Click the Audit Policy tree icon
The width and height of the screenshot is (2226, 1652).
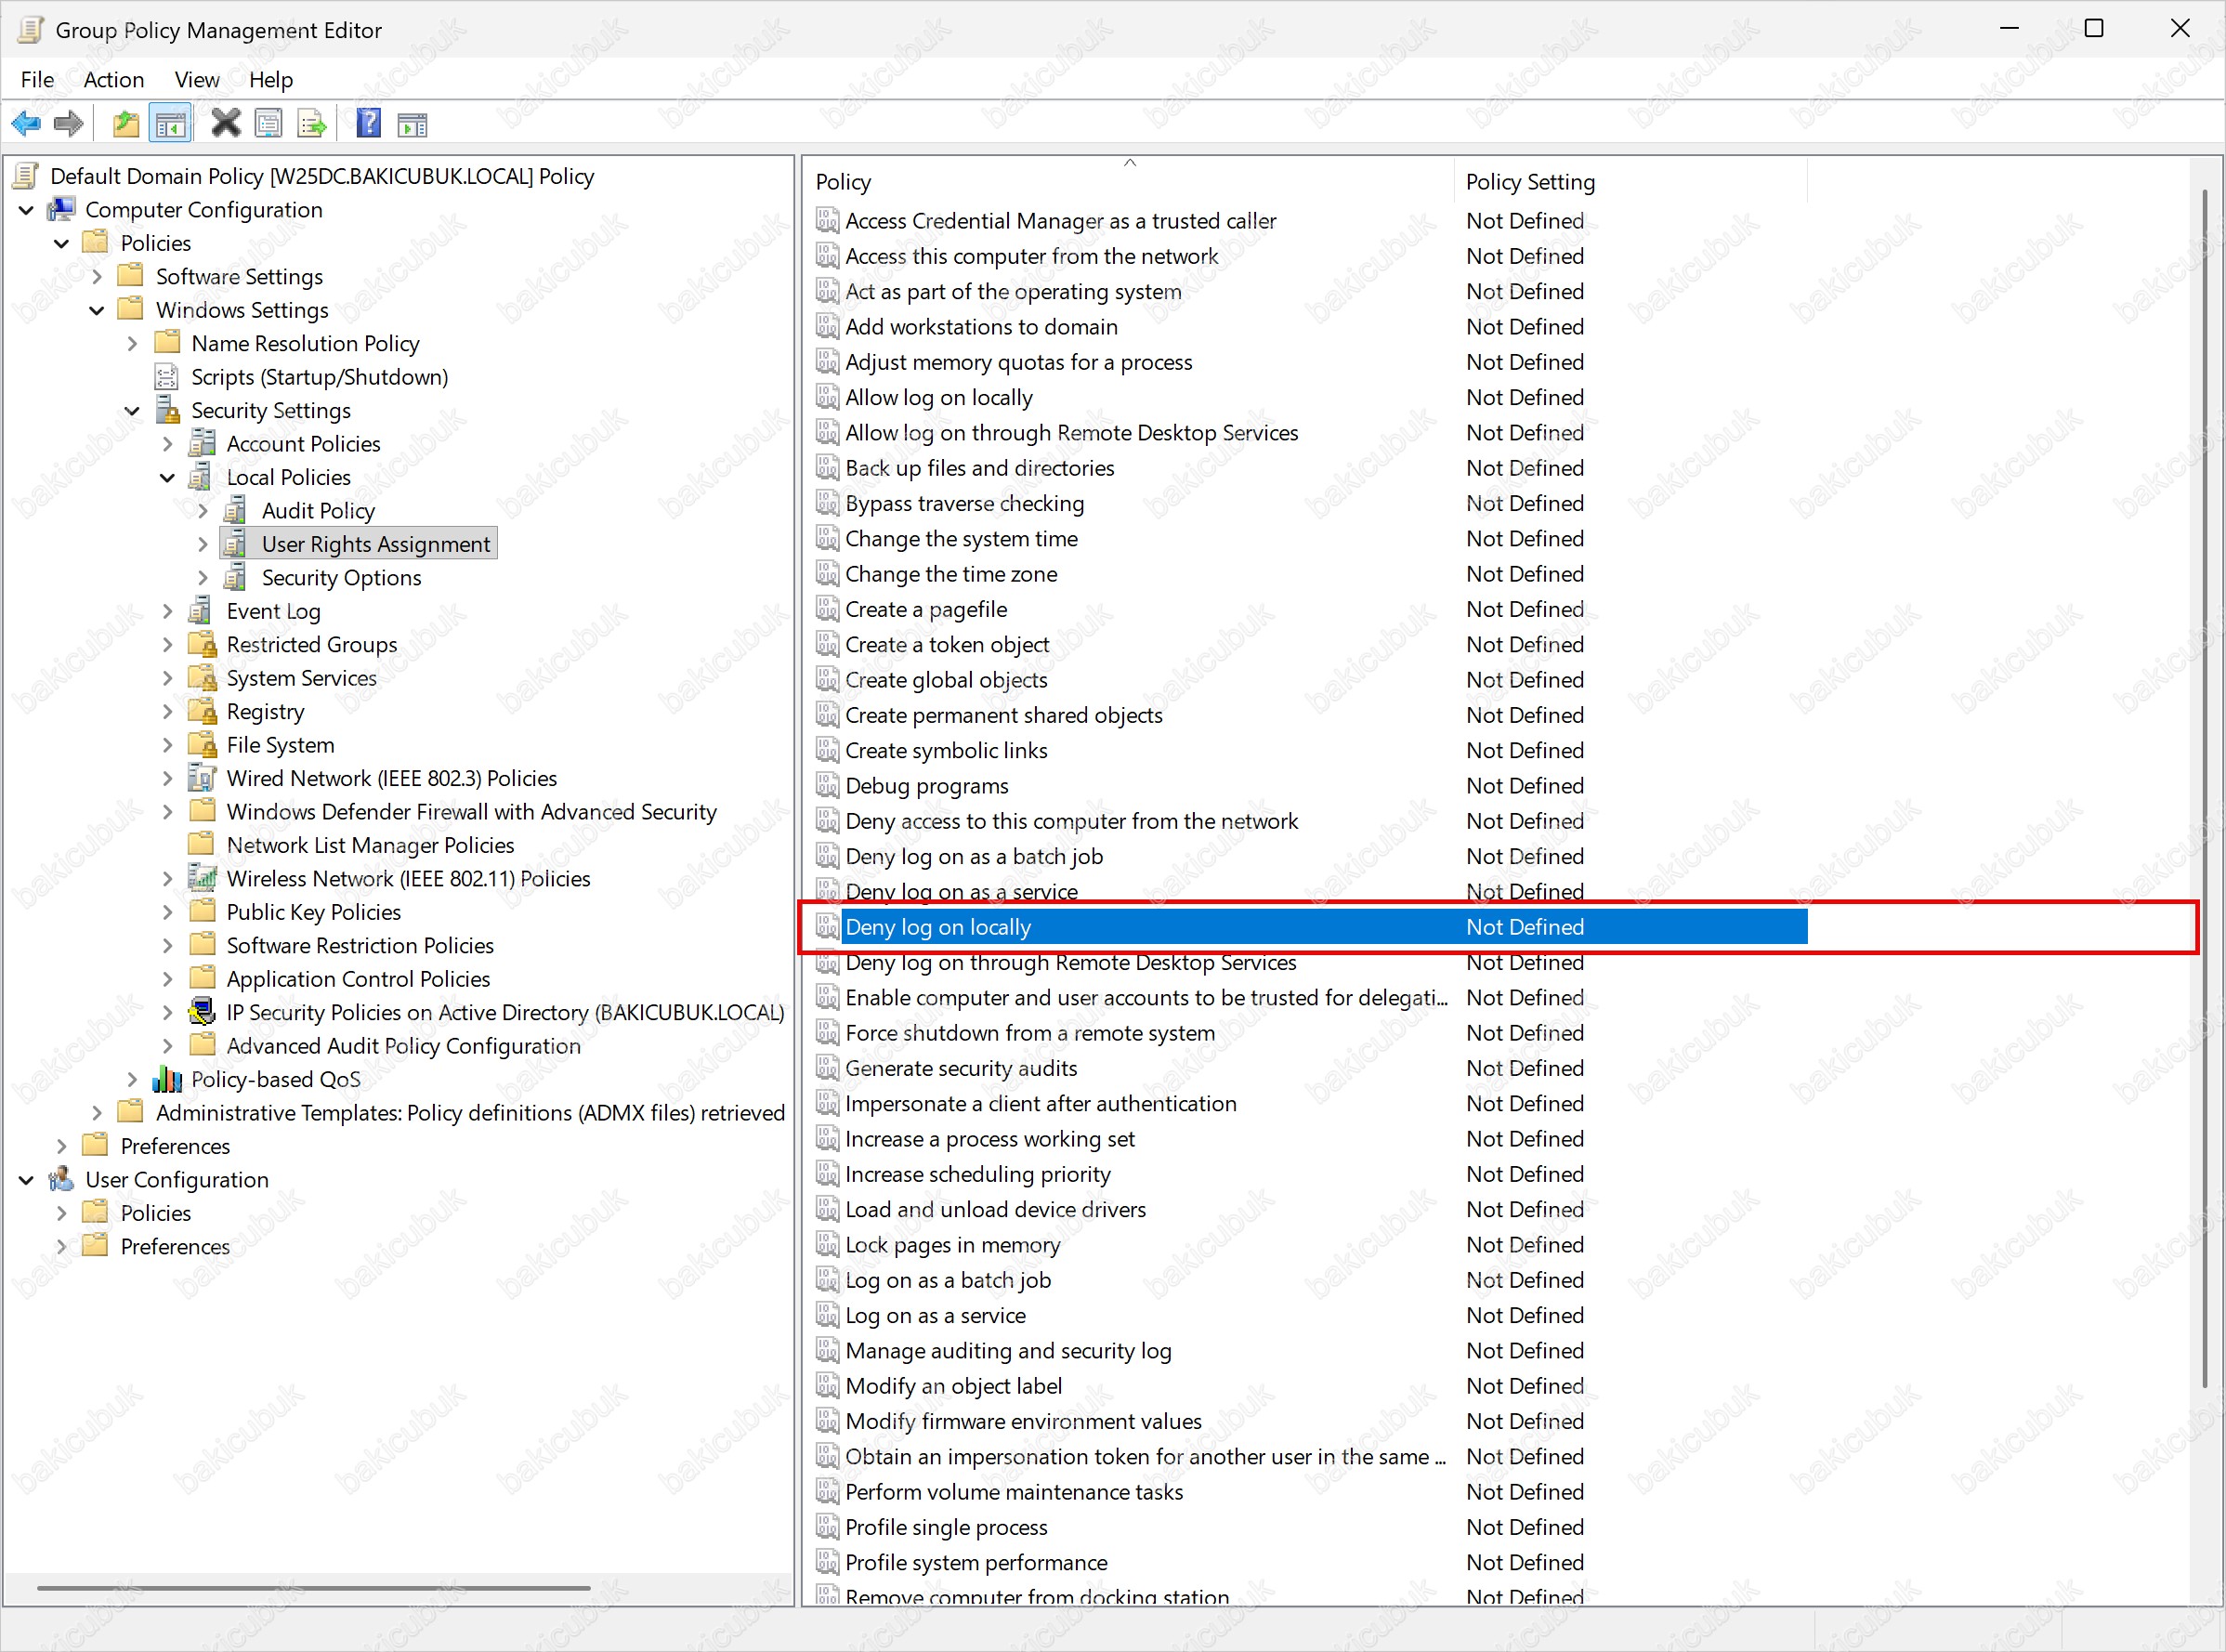(x=237, y=510)
